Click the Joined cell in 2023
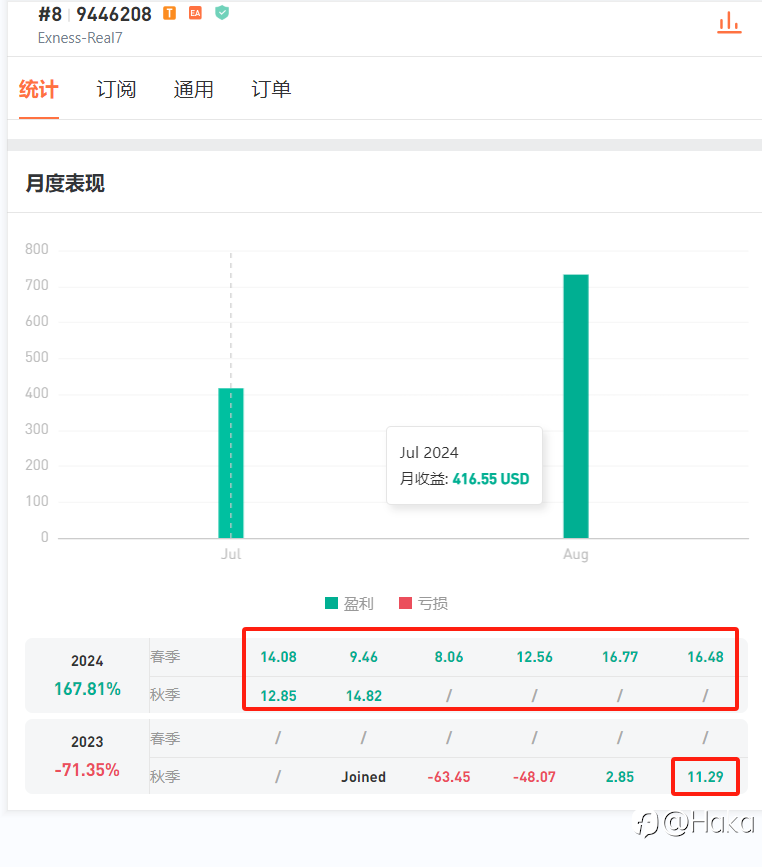762x867 pixels. [x=363, y=777]
